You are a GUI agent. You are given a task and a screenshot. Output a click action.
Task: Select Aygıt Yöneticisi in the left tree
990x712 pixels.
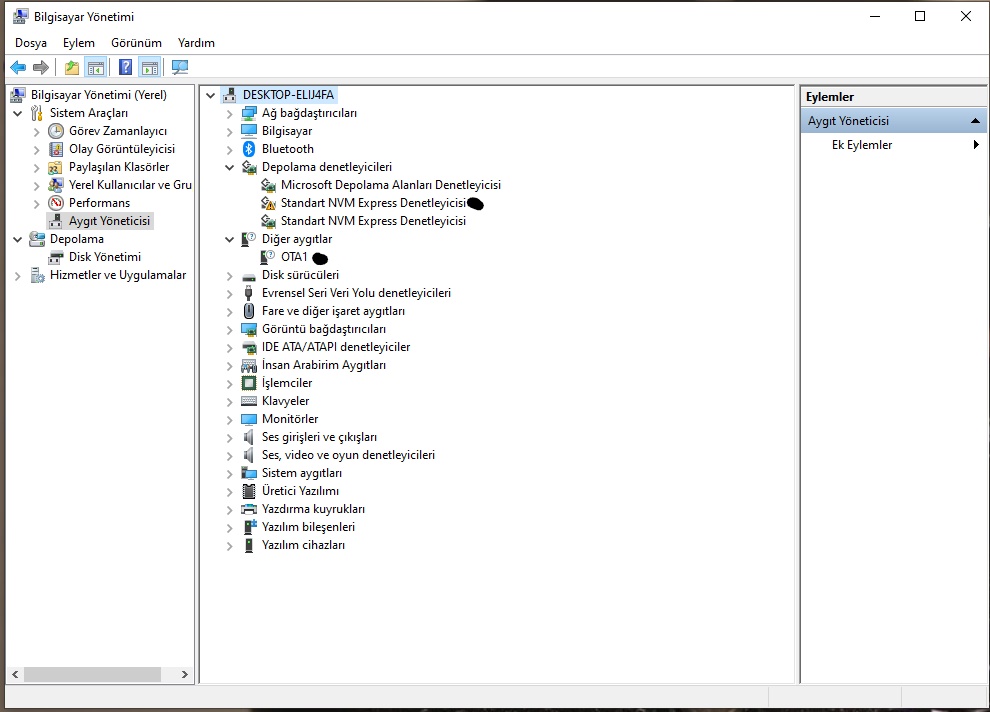[109, 221]
